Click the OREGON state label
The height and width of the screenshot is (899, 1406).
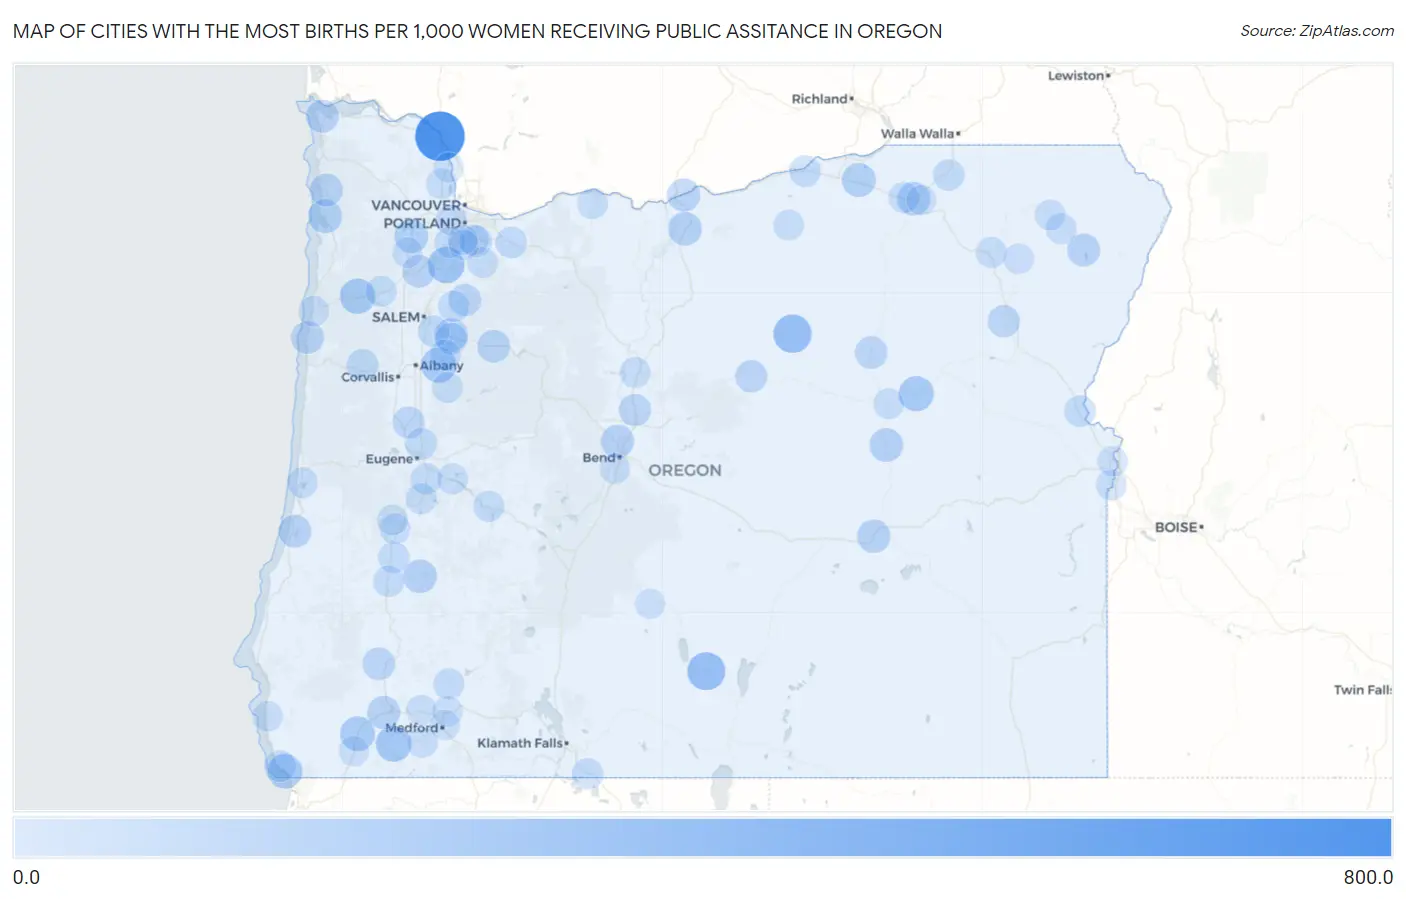[x=685, y=470]
